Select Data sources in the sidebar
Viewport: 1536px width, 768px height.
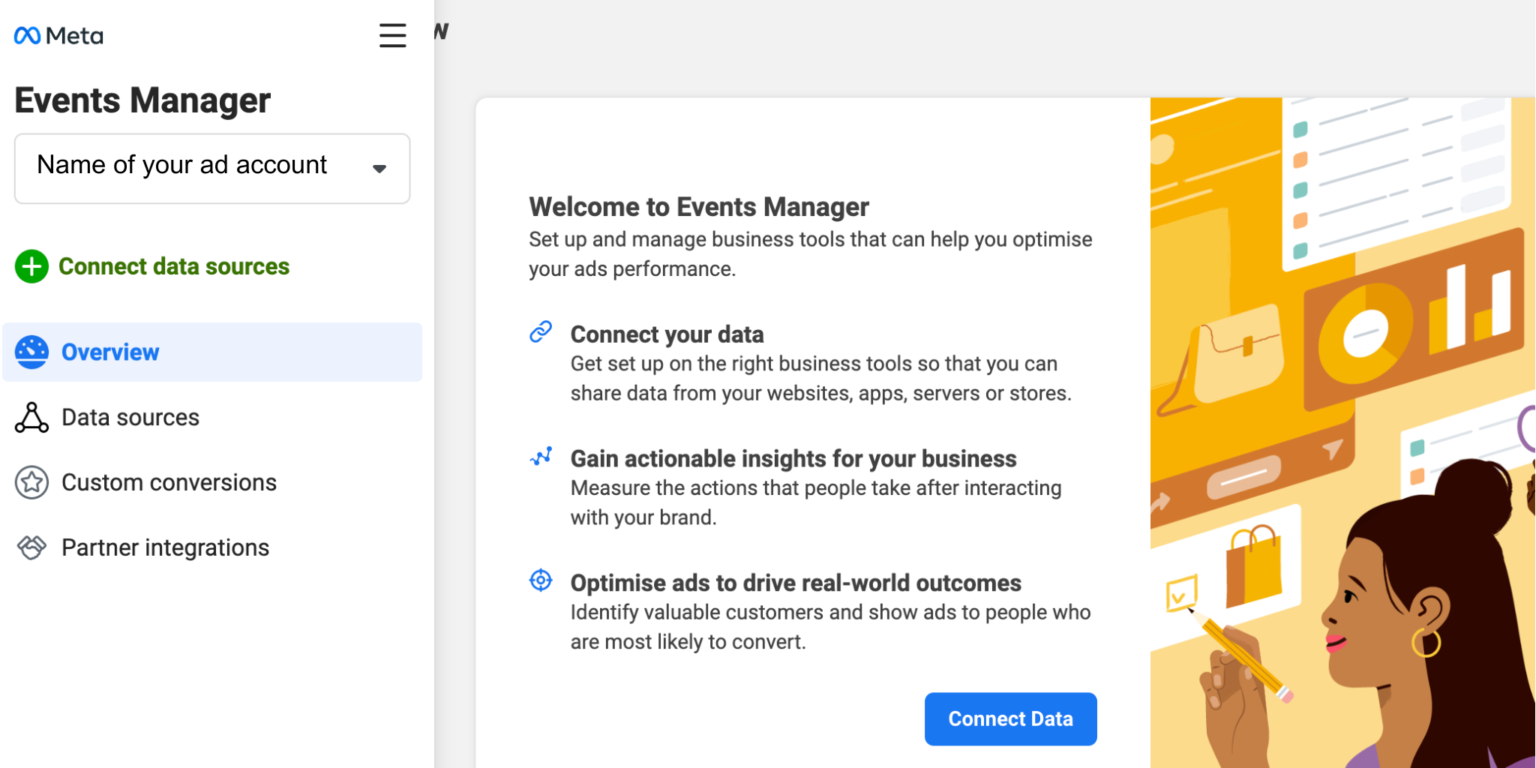click(x=130, y=417)
